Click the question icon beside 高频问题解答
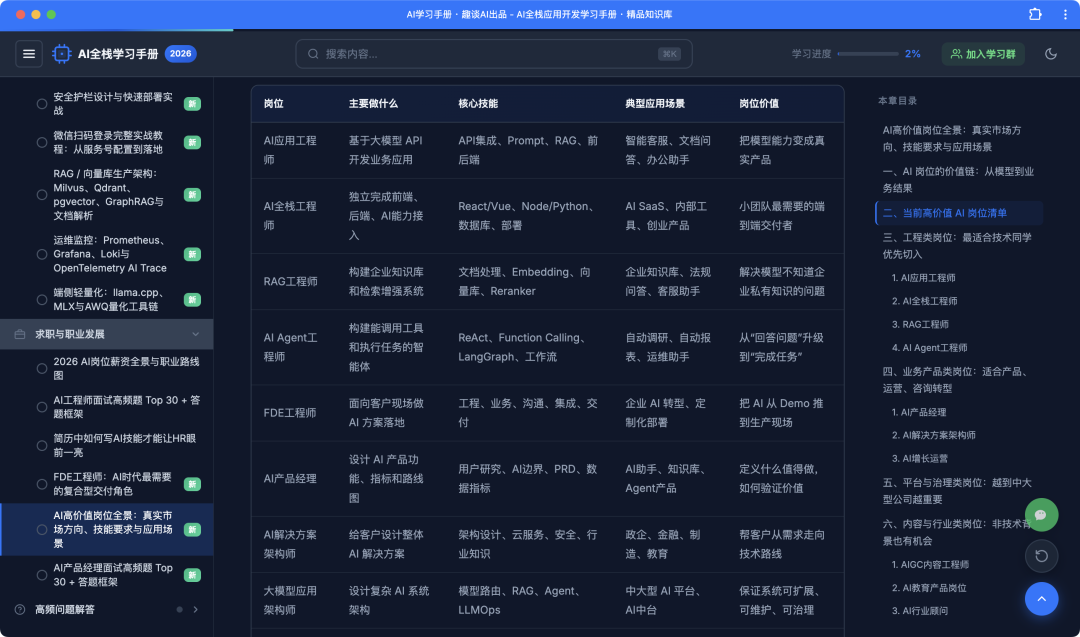This screenshot has width=1080, height=637. pos(20,609)
